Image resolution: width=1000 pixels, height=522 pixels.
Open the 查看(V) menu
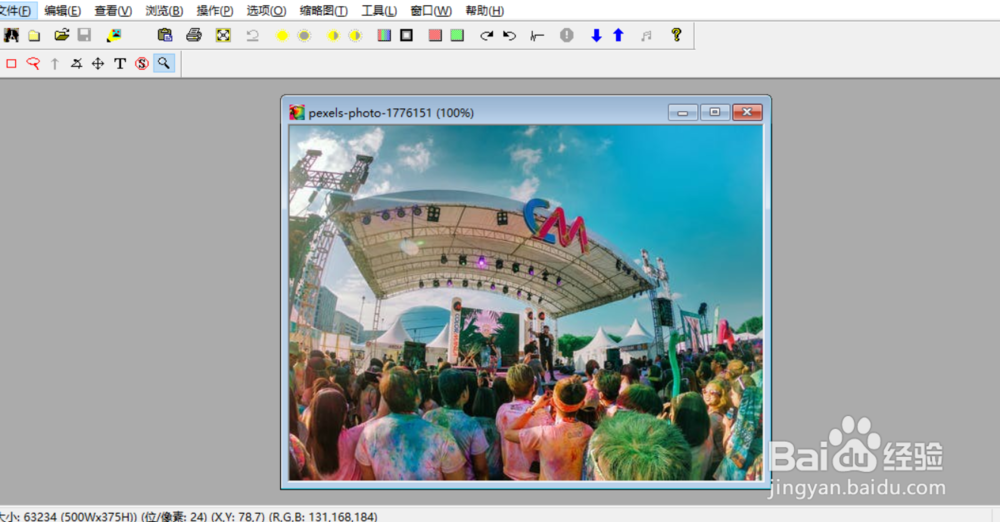[x=113, y=11]
